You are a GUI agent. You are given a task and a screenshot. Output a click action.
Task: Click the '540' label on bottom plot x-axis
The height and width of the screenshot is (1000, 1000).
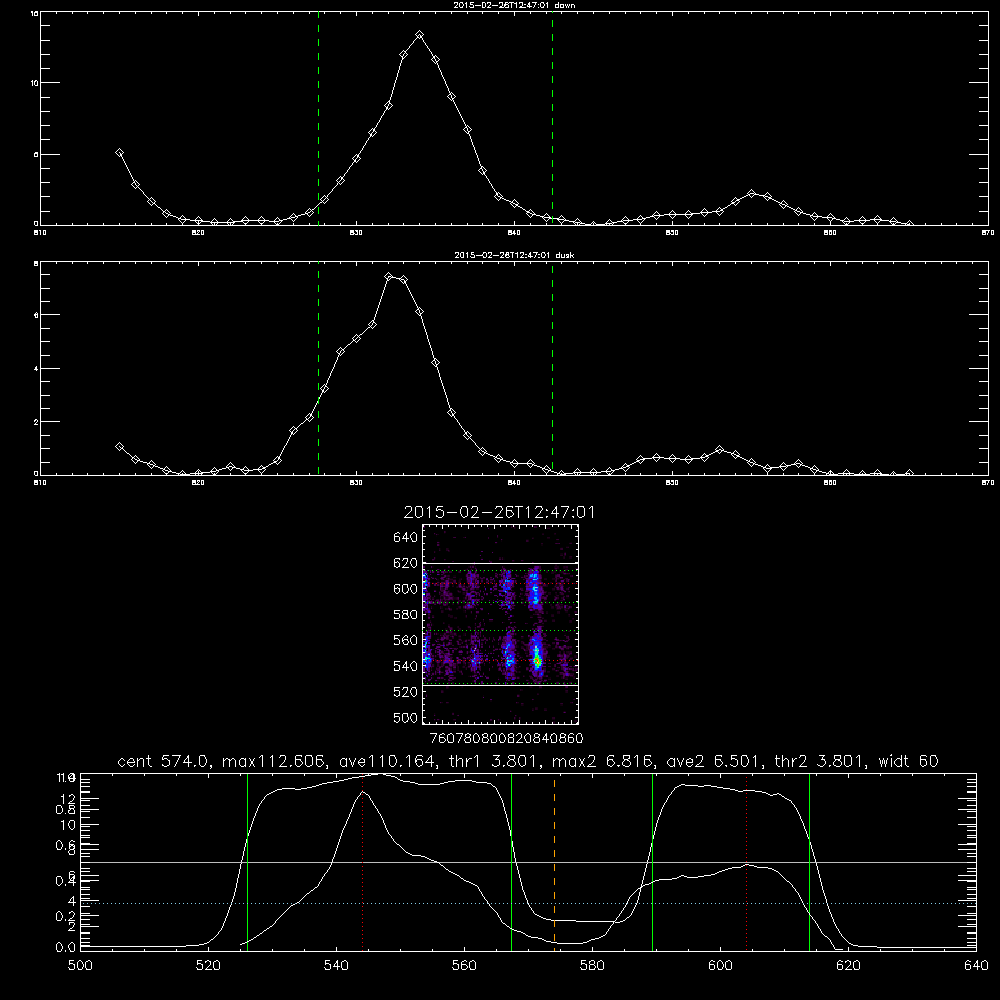tap(336, 966)
